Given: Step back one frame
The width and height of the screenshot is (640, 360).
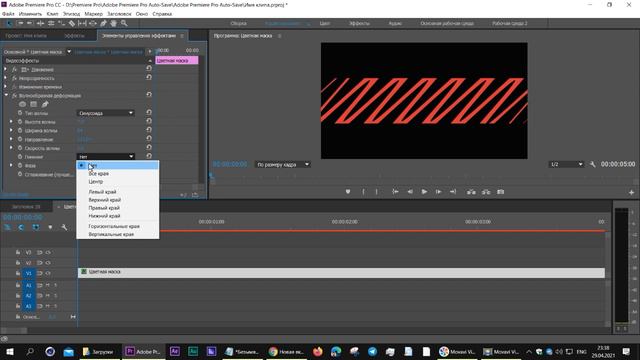Looking at the screenshot, I should (x=410, y=192).
